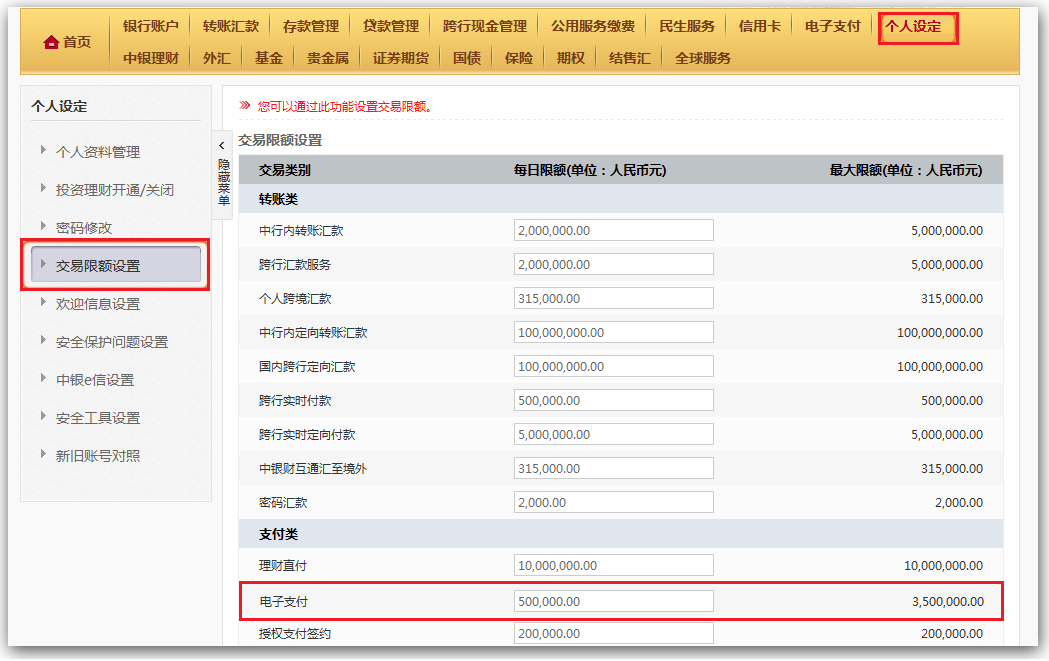This screenshot has width=1049, height=661.
Task: Switch to the 转账汇款 menu tab
Action: point(230,26)
